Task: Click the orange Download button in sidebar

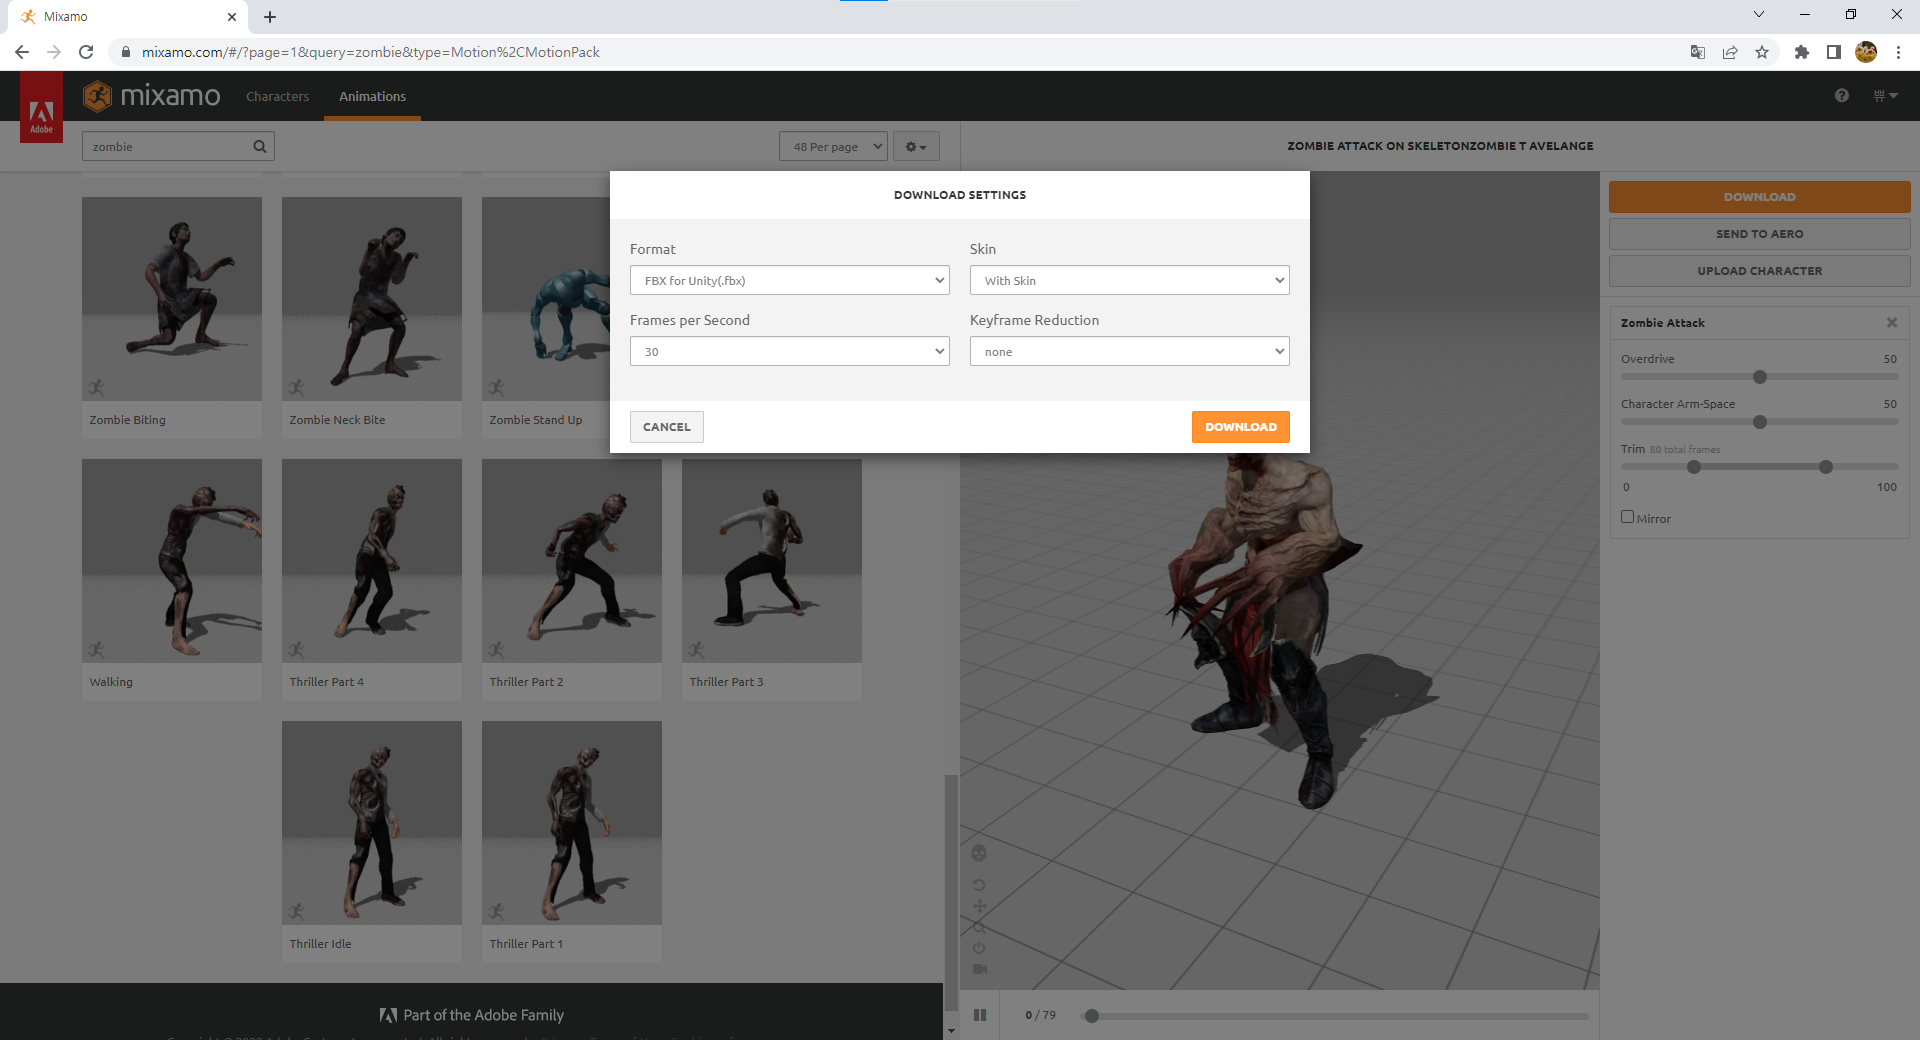Action: click(1760, 197)
